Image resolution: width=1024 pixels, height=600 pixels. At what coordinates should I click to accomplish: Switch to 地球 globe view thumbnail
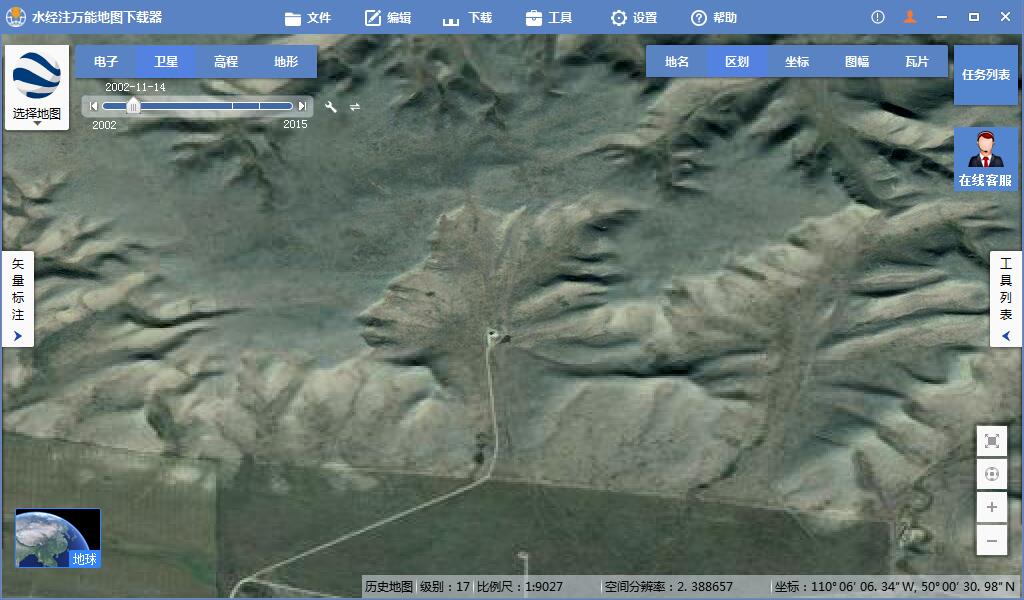(x=58, y=538)
